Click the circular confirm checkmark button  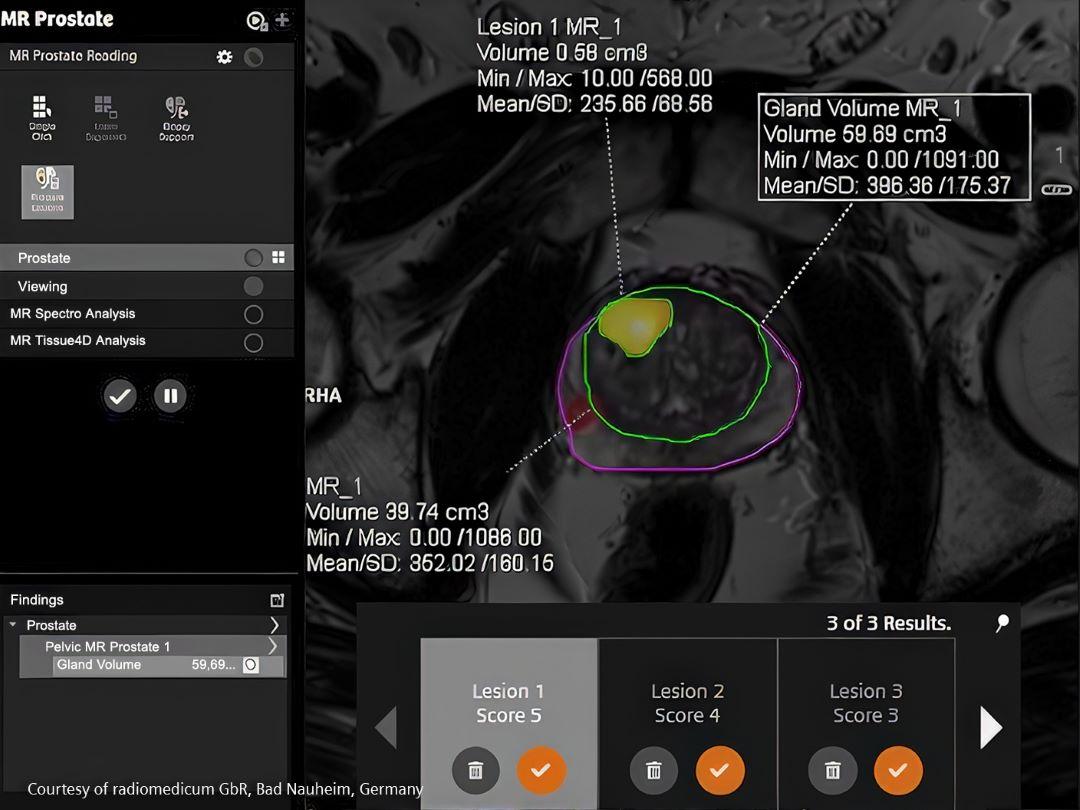click(x=120, y=396)
